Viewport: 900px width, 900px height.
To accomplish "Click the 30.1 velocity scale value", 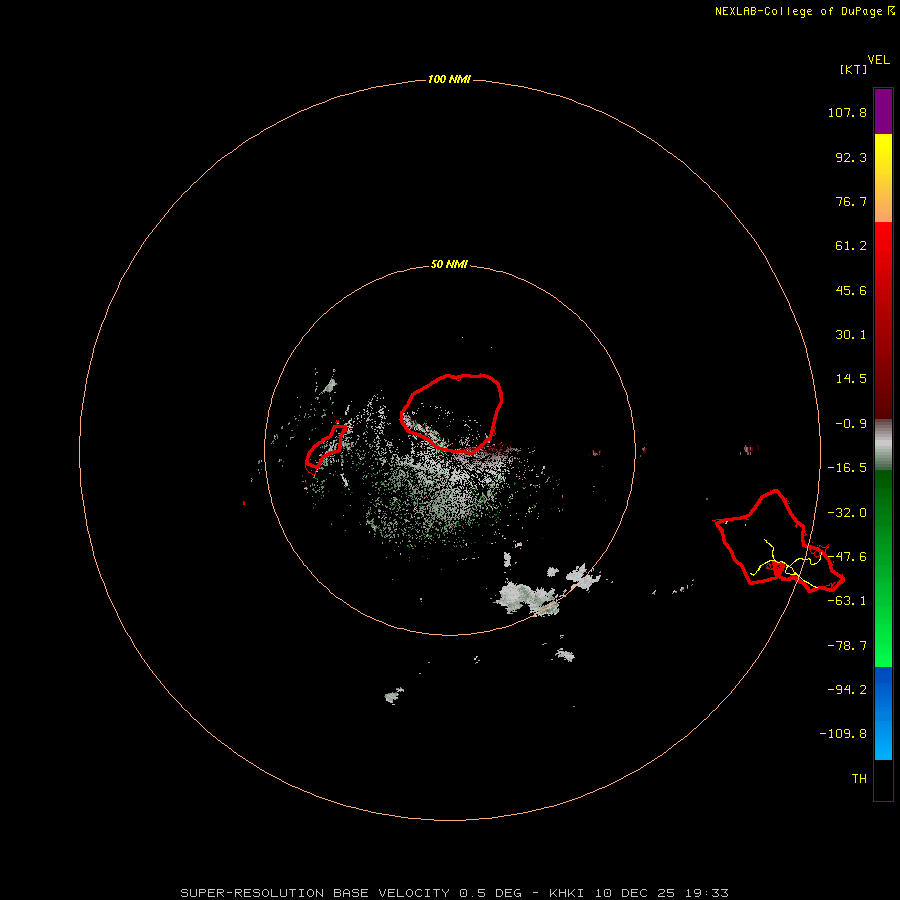I will (851, 335).
